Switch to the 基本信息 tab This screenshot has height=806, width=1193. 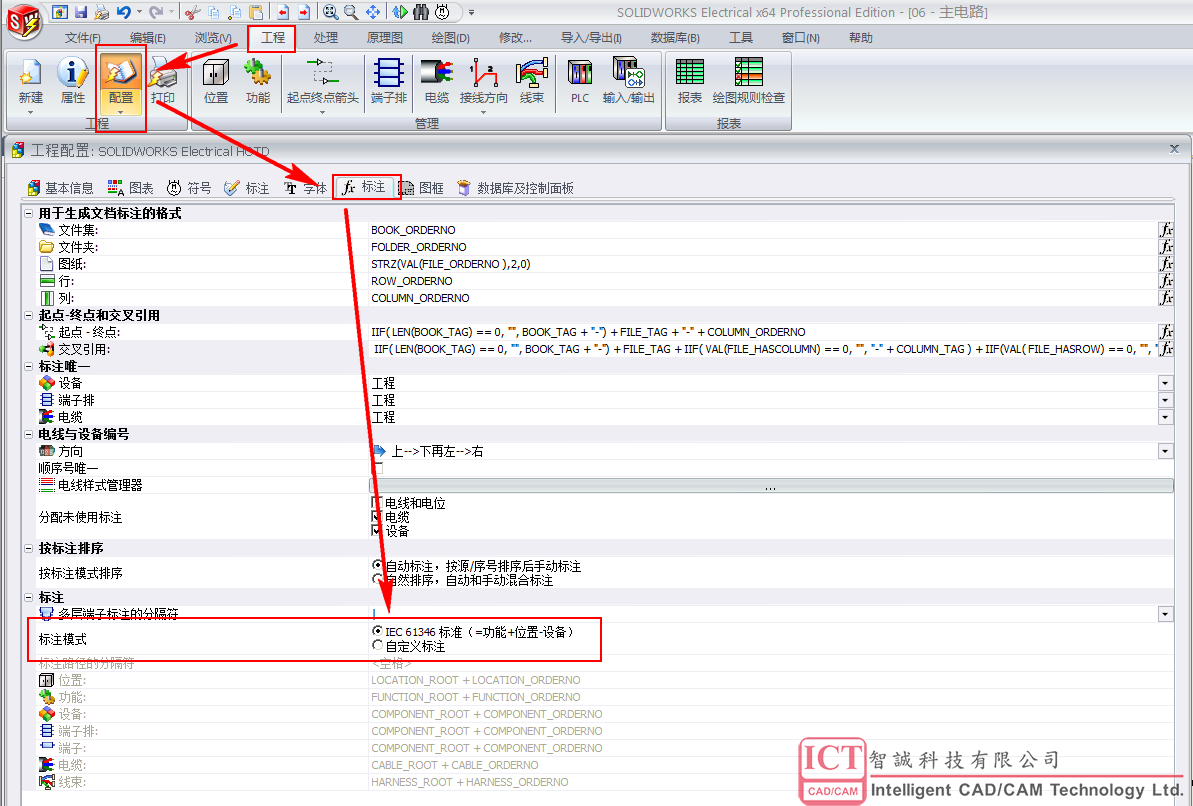(61, 188)
